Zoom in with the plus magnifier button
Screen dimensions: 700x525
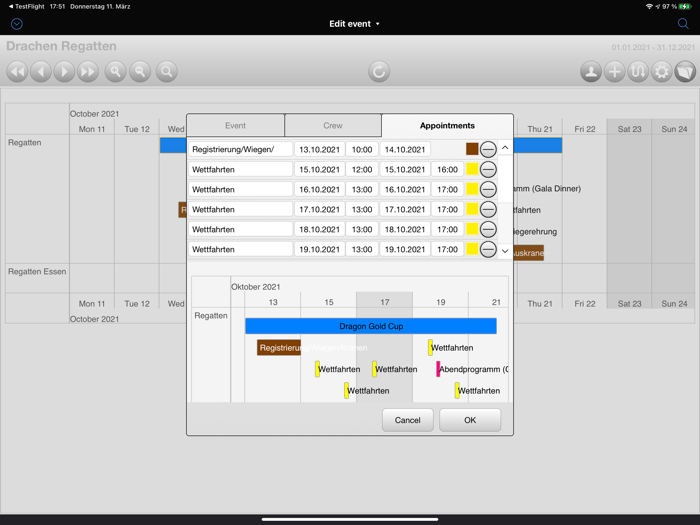coord(116,71)
